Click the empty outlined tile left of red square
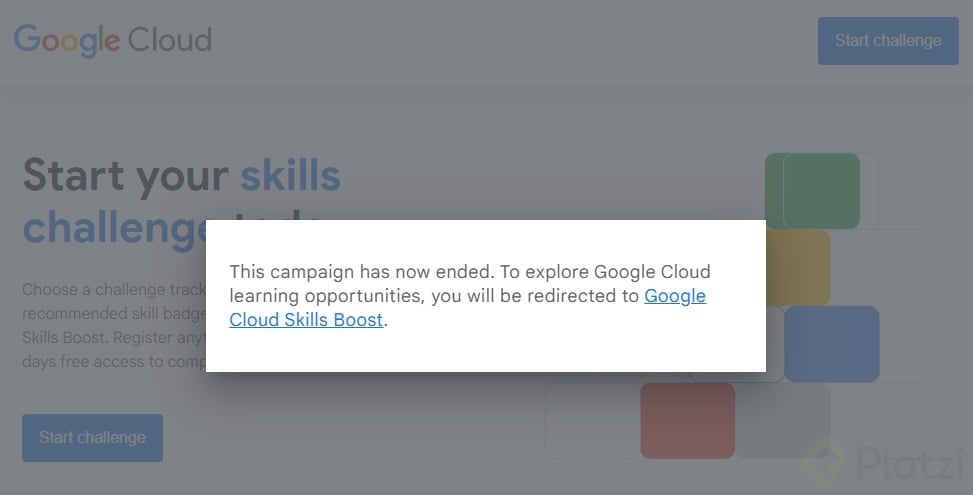Viewport: 973px width, 495px height. 592,420
